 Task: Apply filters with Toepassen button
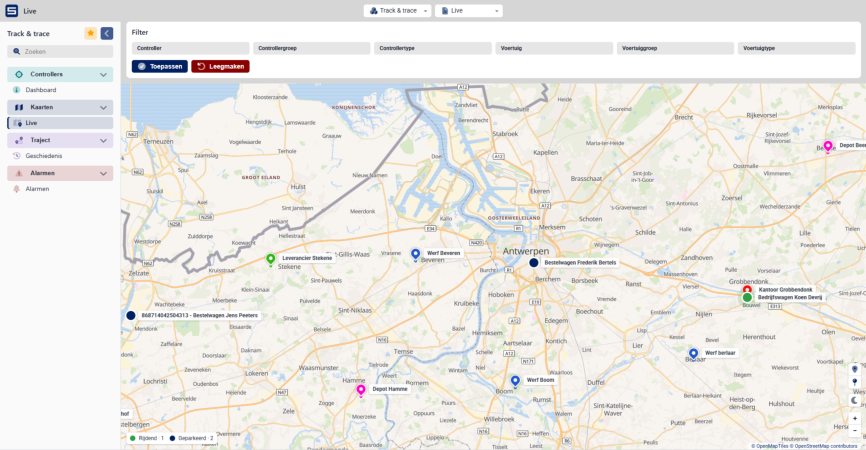pyautogui.click(x=160, y=66)
